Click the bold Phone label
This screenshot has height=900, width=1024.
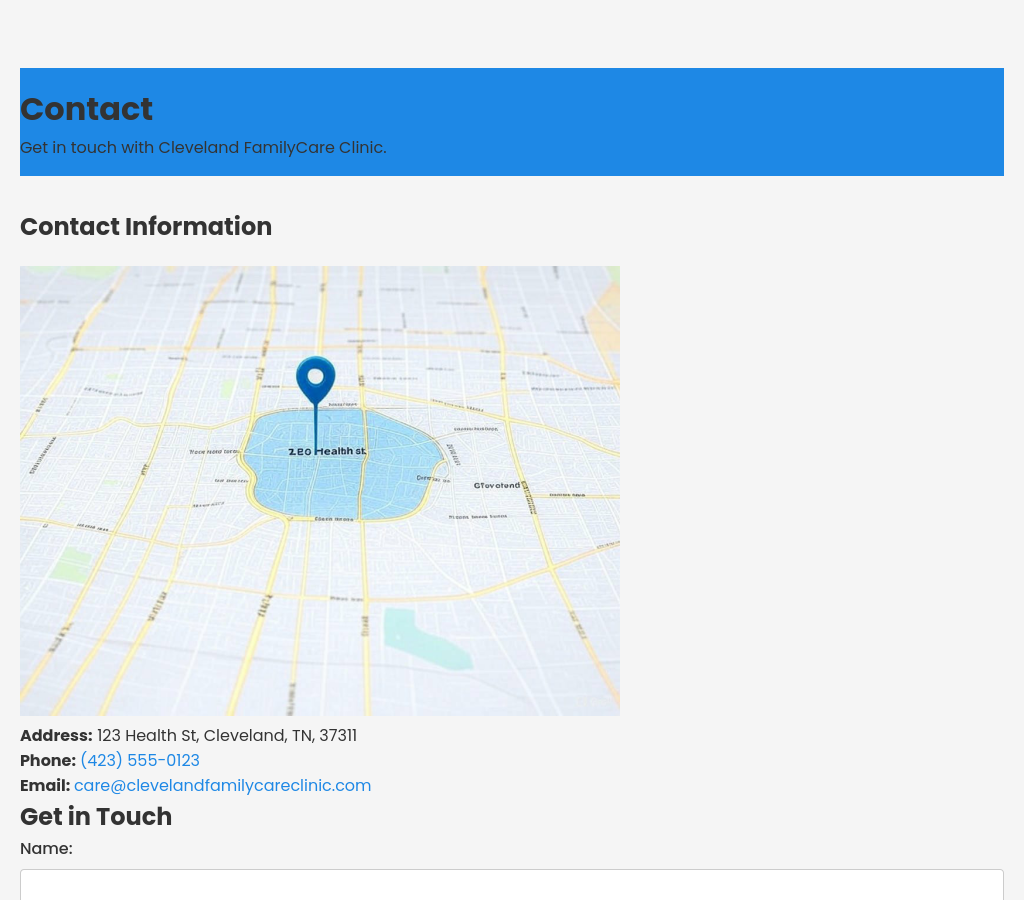(x=48, y=761)
